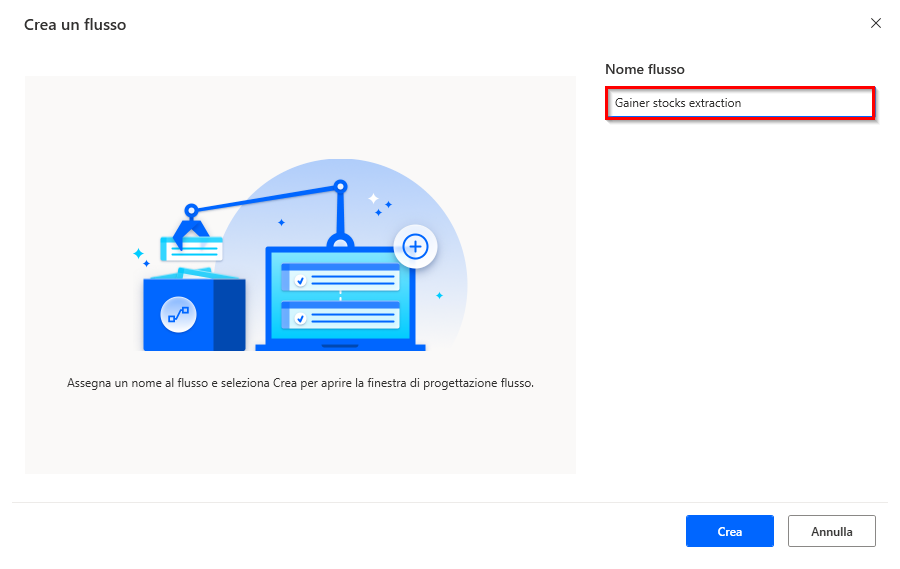Click the dark side of the blue box
The width and height of the screenshot is (900, 569).
230,315
